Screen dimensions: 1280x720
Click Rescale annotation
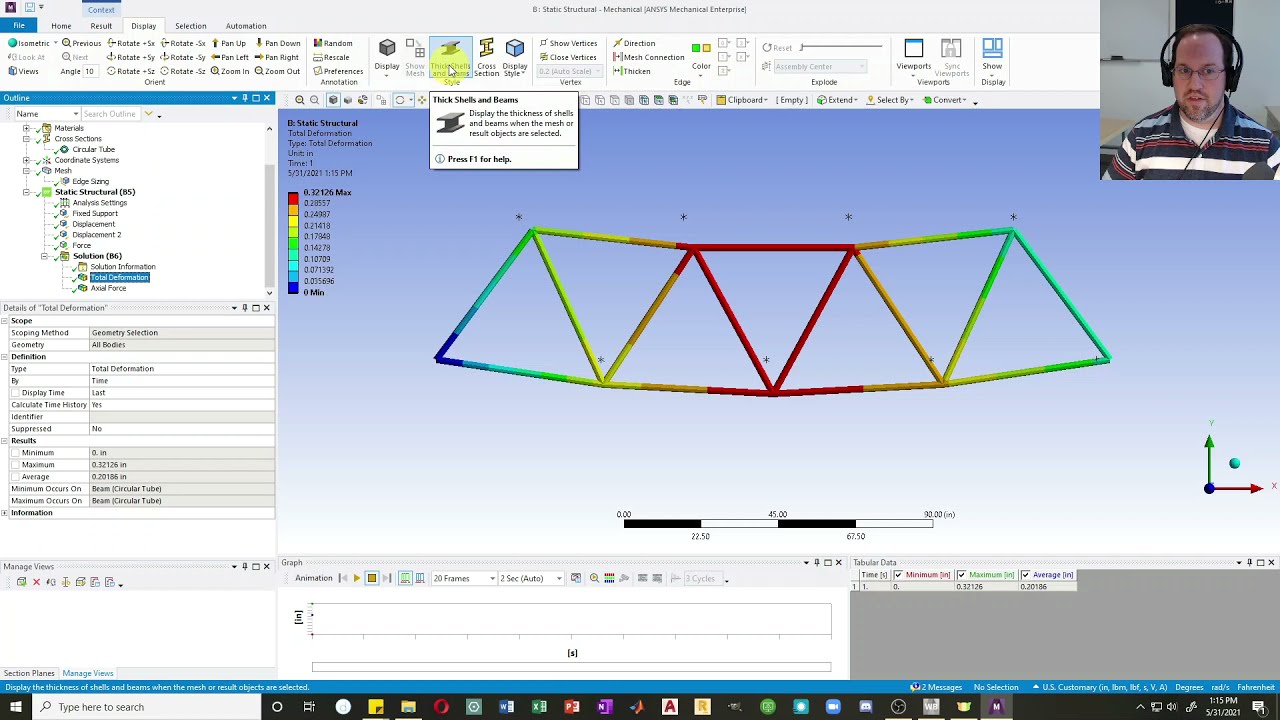331,58
